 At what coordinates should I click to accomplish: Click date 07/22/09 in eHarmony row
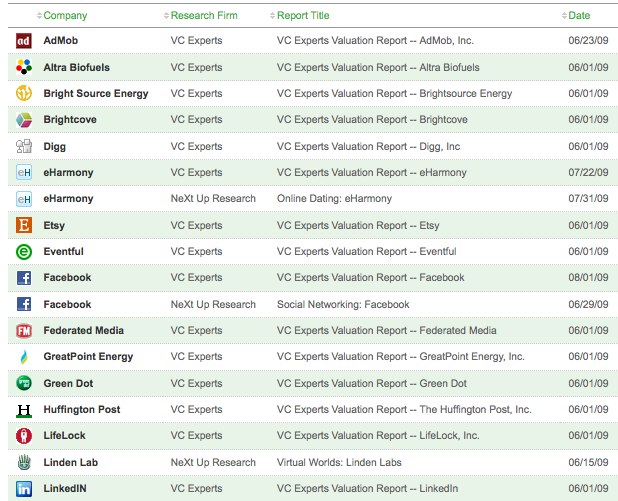click(x=588, y=172)
